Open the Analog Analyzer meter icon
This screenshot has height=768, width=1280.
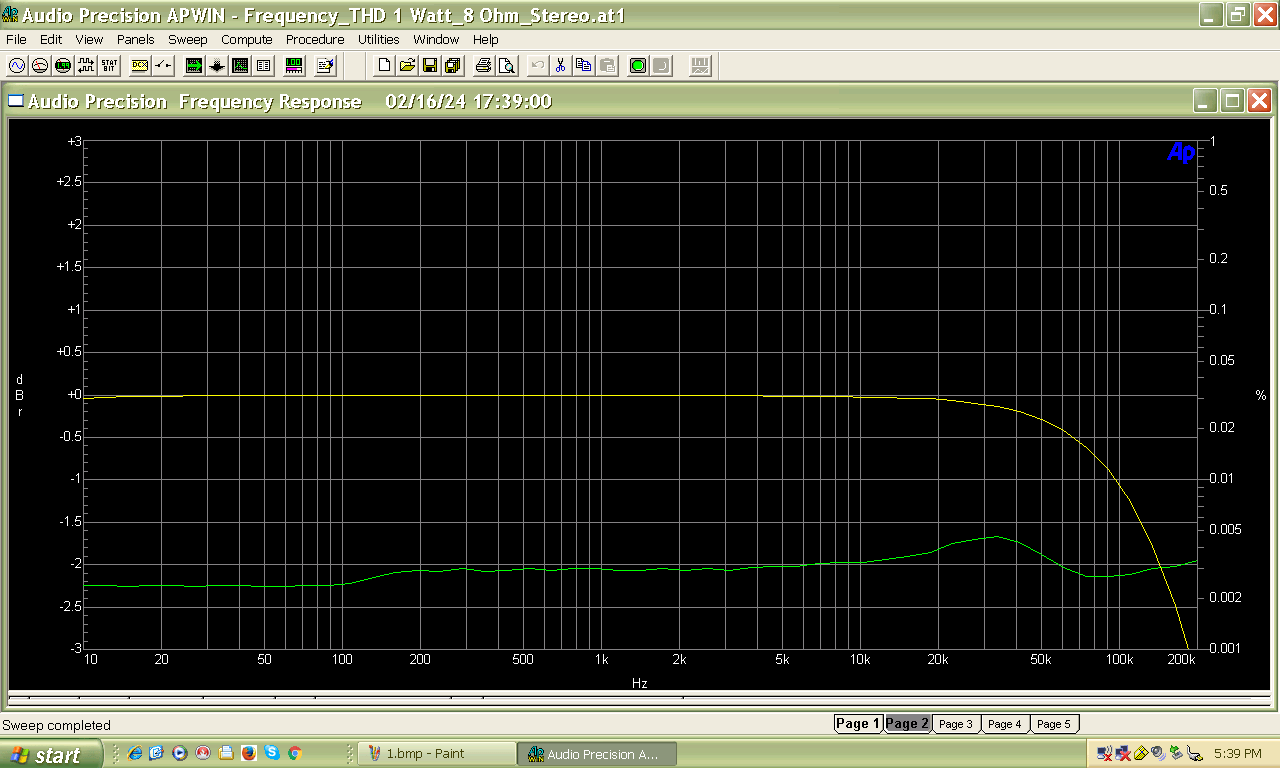coord(40,66)
